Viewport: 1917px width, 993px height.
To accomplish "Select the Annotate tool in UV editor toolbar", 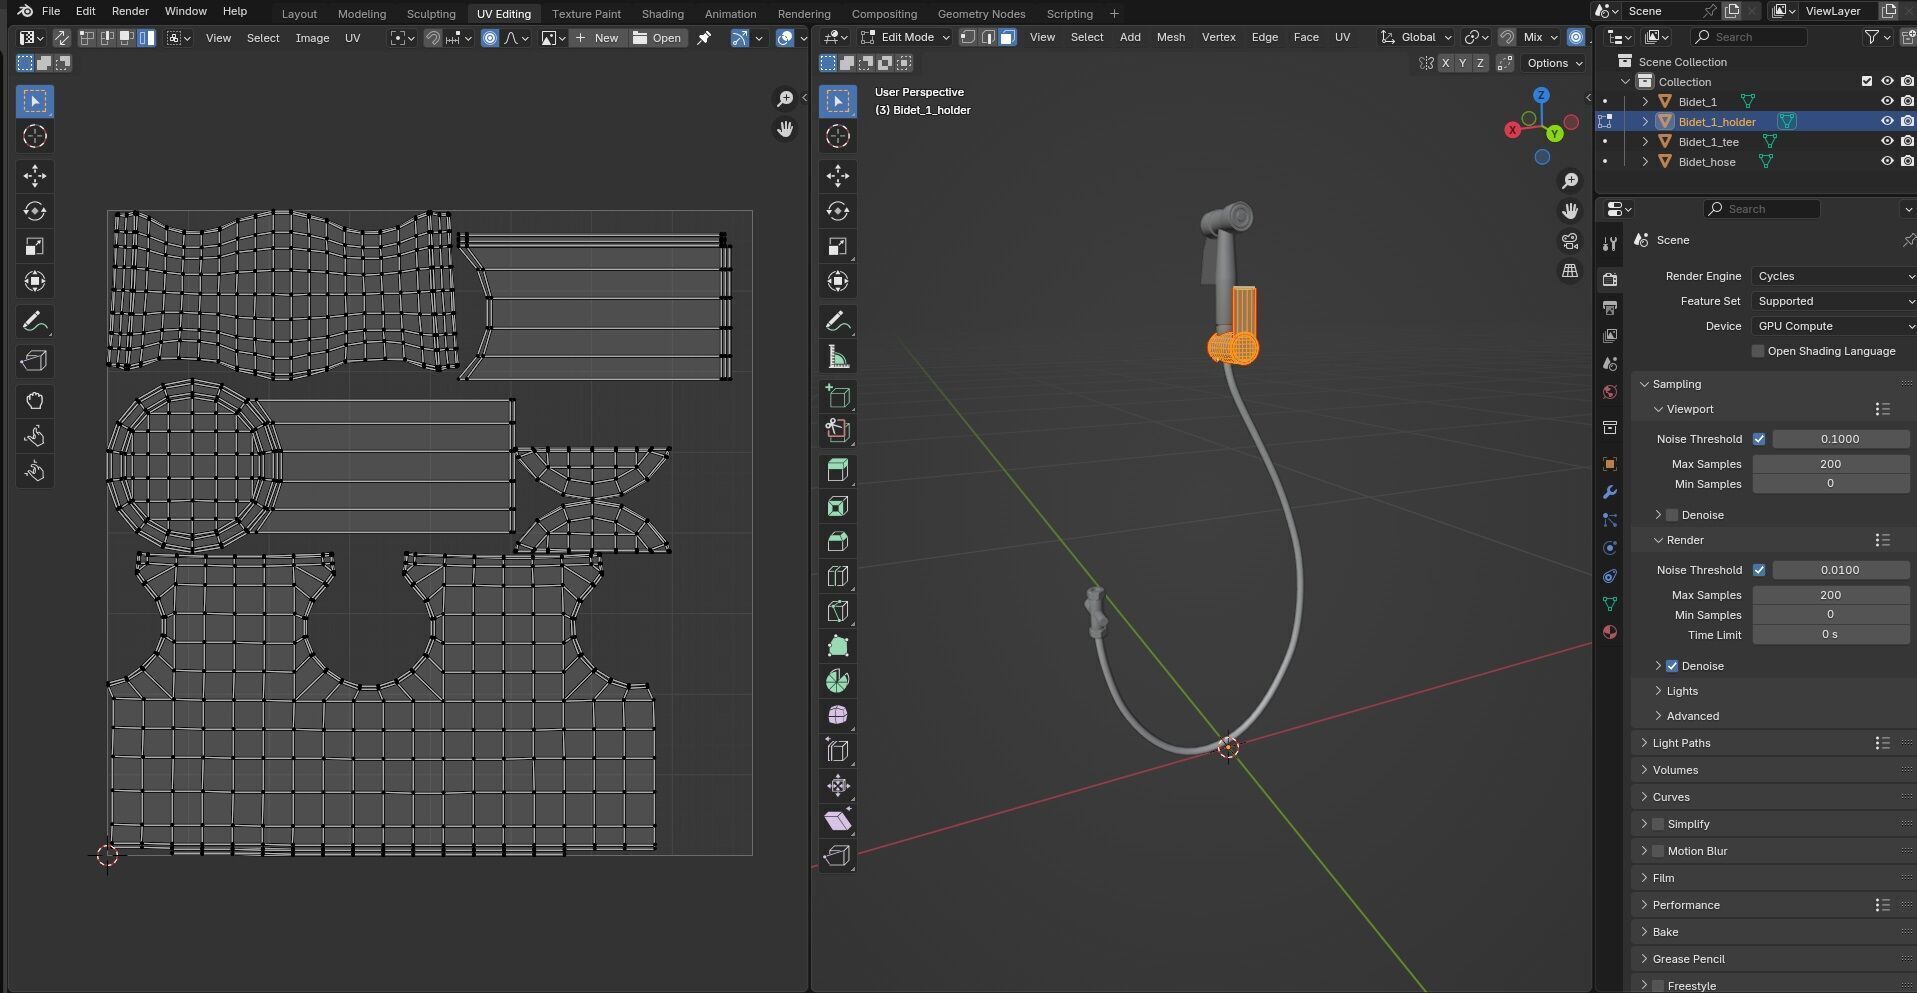I will (x=35, y=322).
